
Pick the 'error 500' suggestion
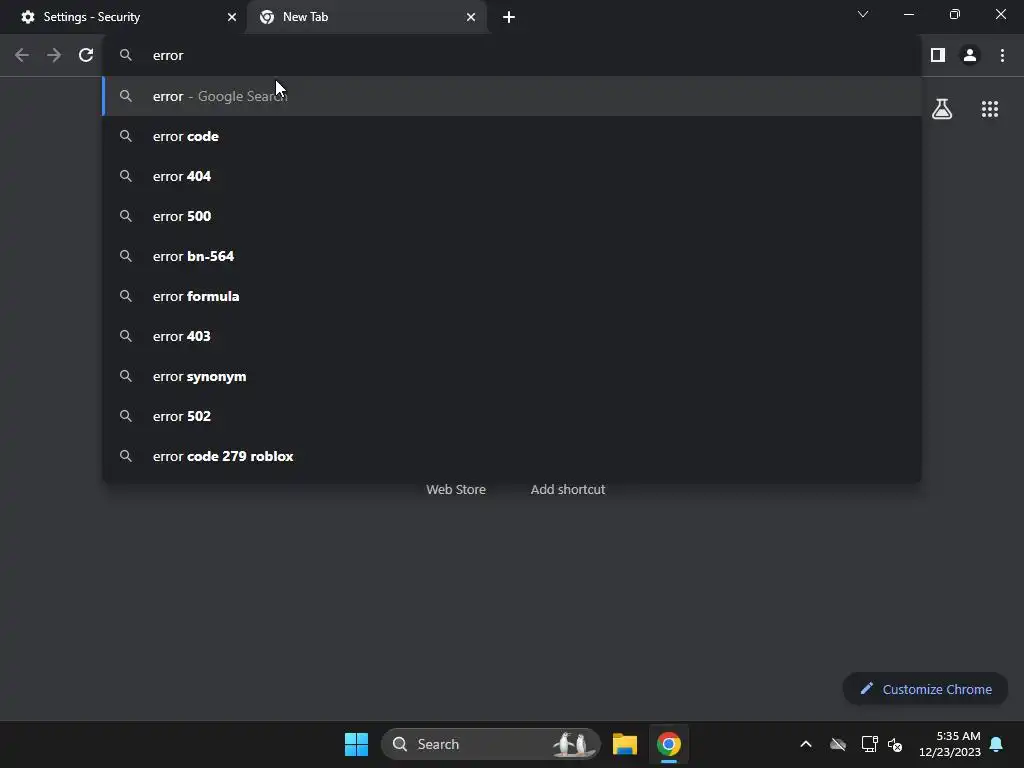click(512, 216)
